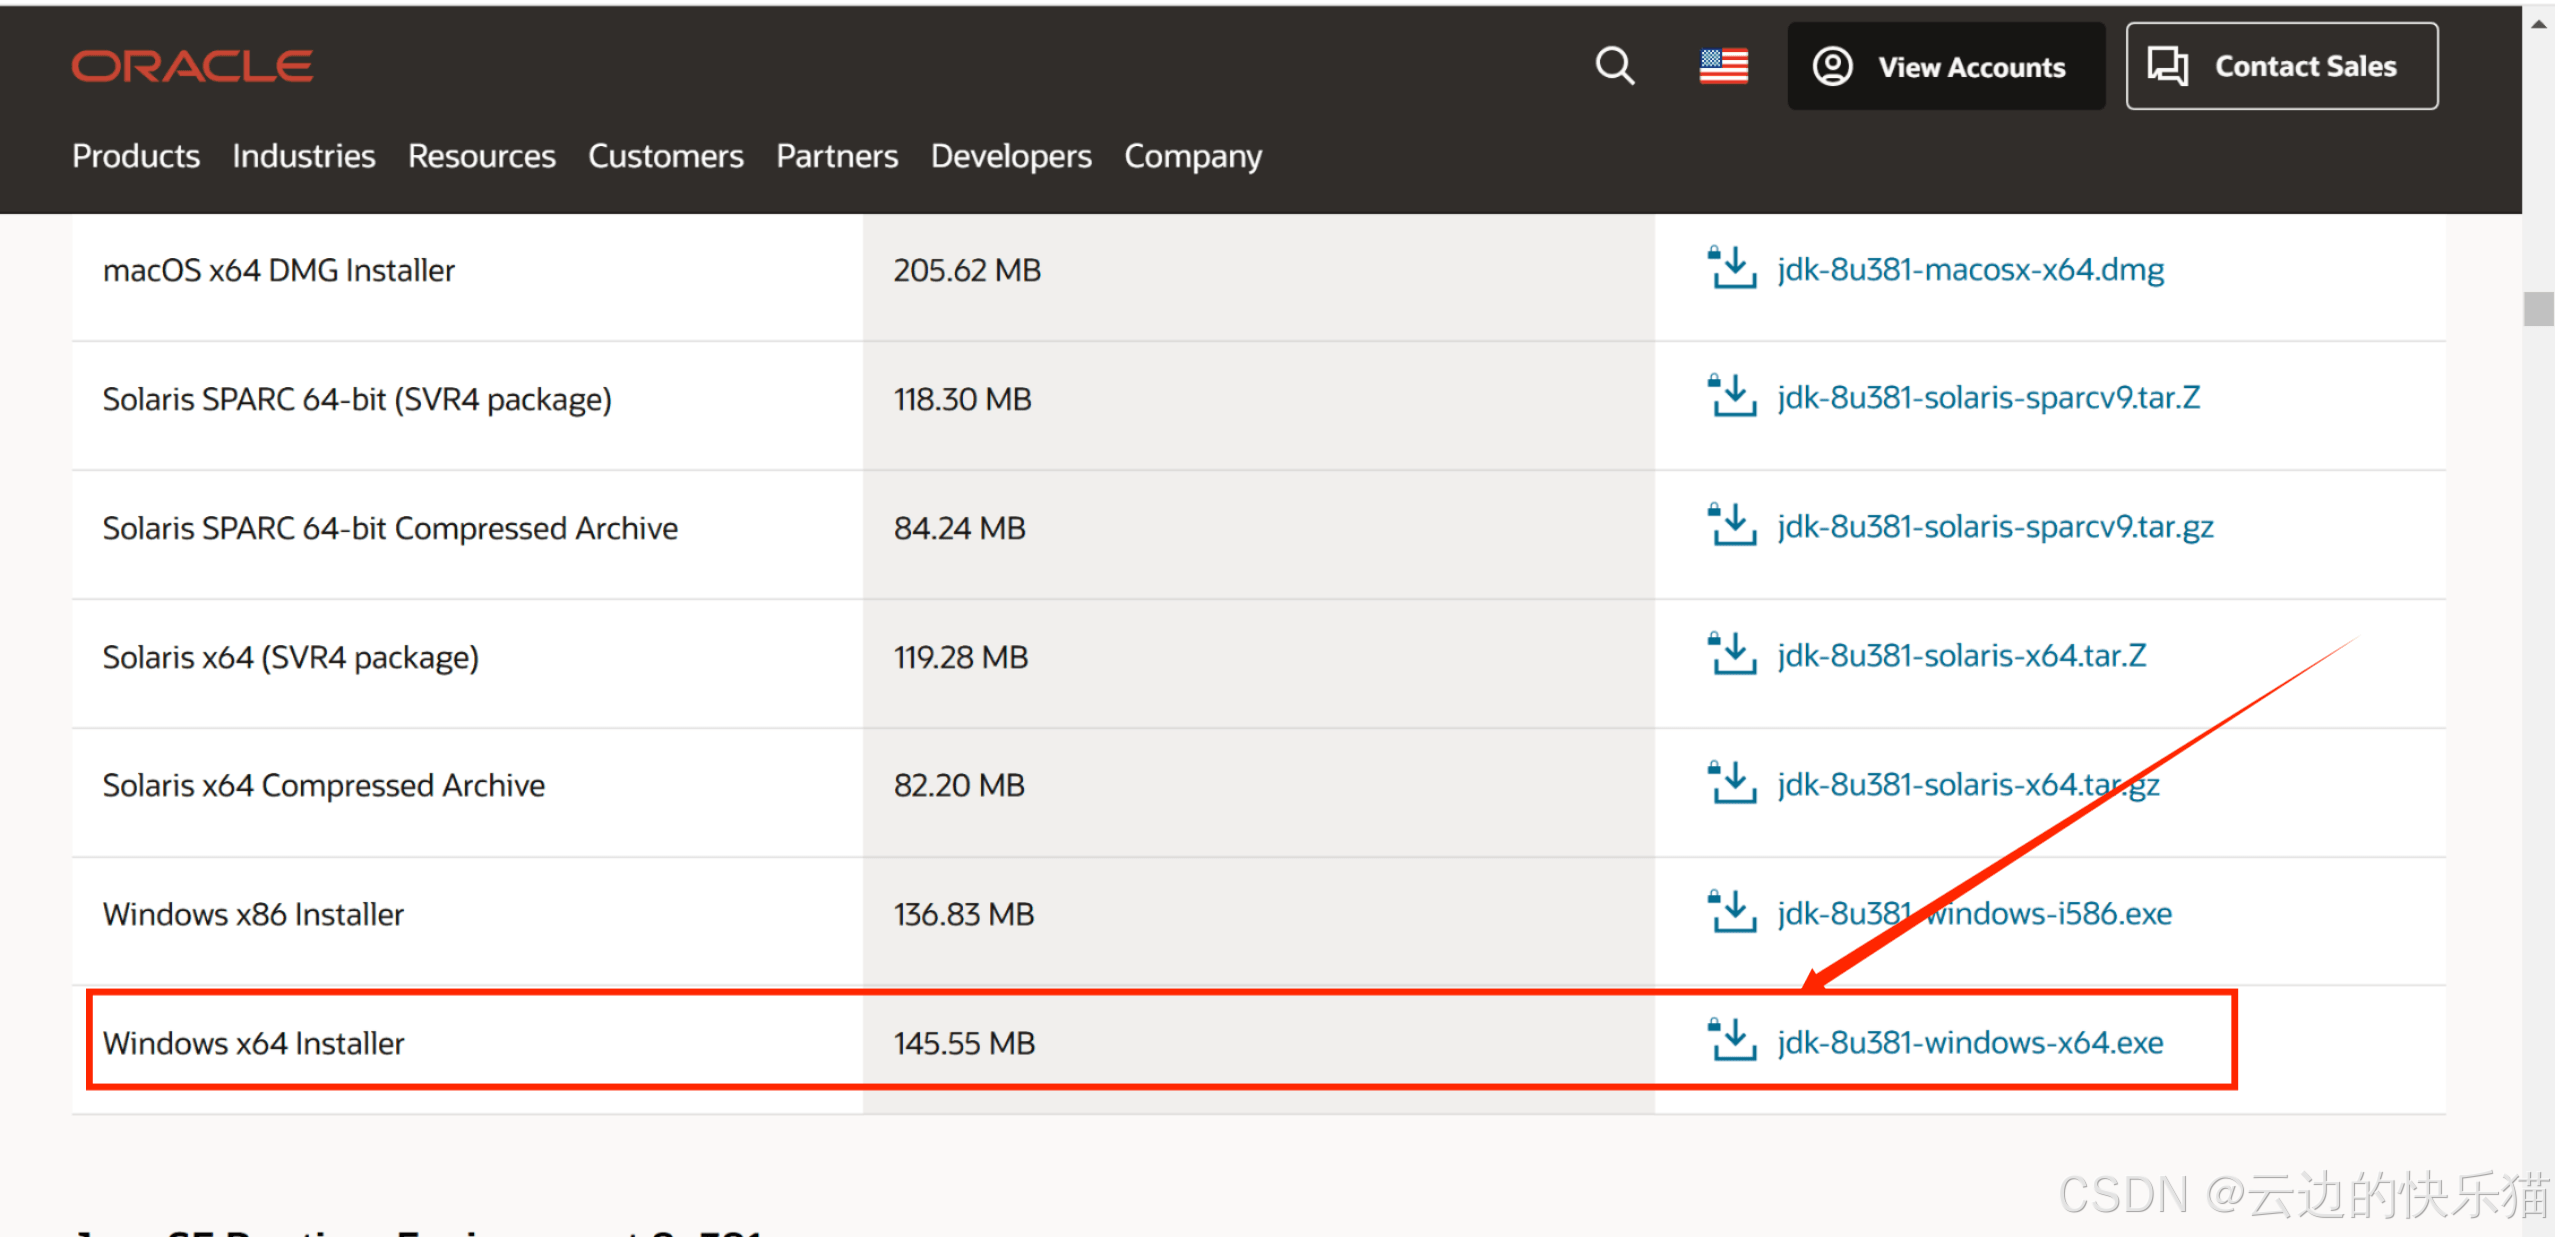Click download icon for macOS x64 DMG
The width and height of the screenshot is (2555, 1237).
pyautogui.click(x=1731, y=268)
